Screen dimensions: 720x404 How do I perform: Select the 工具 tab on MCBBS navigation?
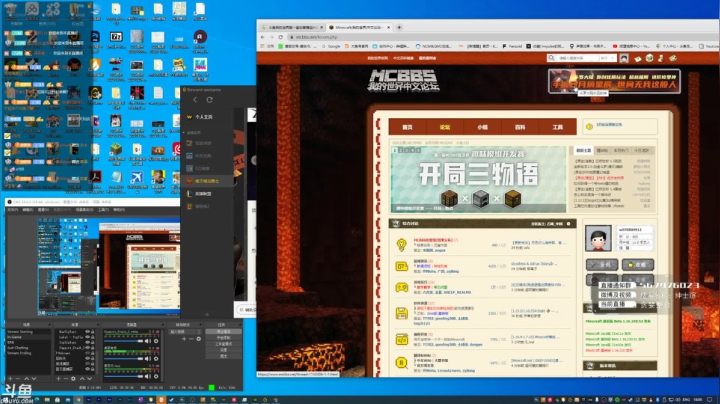click(557, 127)
